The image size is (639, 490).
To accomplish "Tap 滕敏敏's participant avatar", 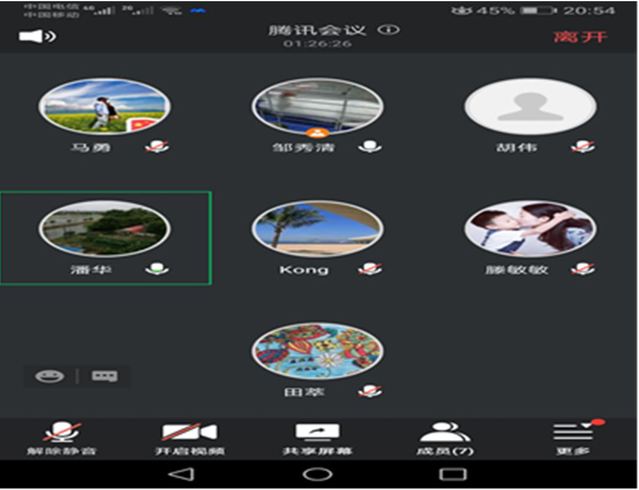I will tap(530, 229).
